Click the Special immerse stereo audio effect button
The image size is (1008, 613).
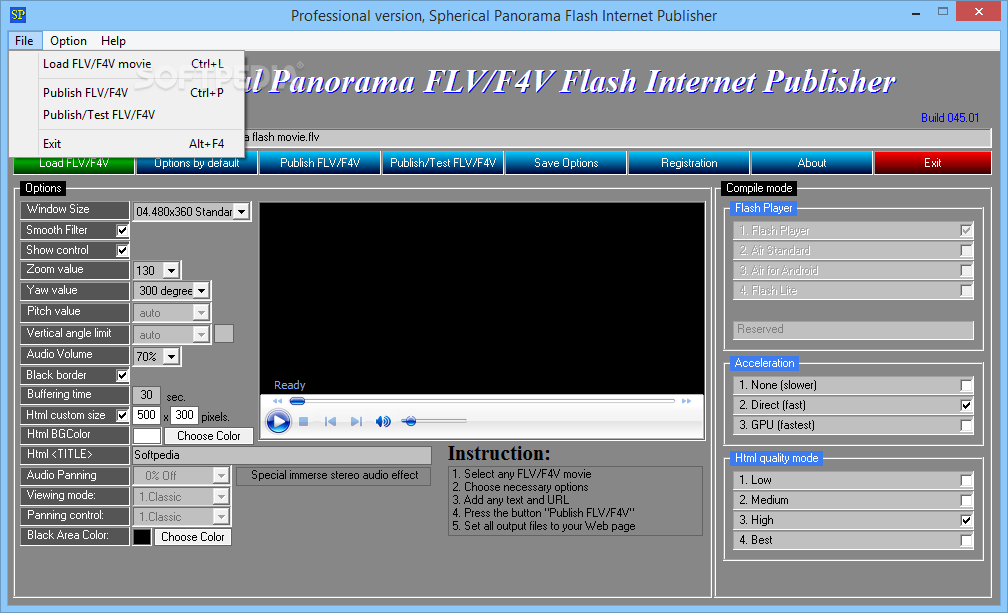pos(334,475)
